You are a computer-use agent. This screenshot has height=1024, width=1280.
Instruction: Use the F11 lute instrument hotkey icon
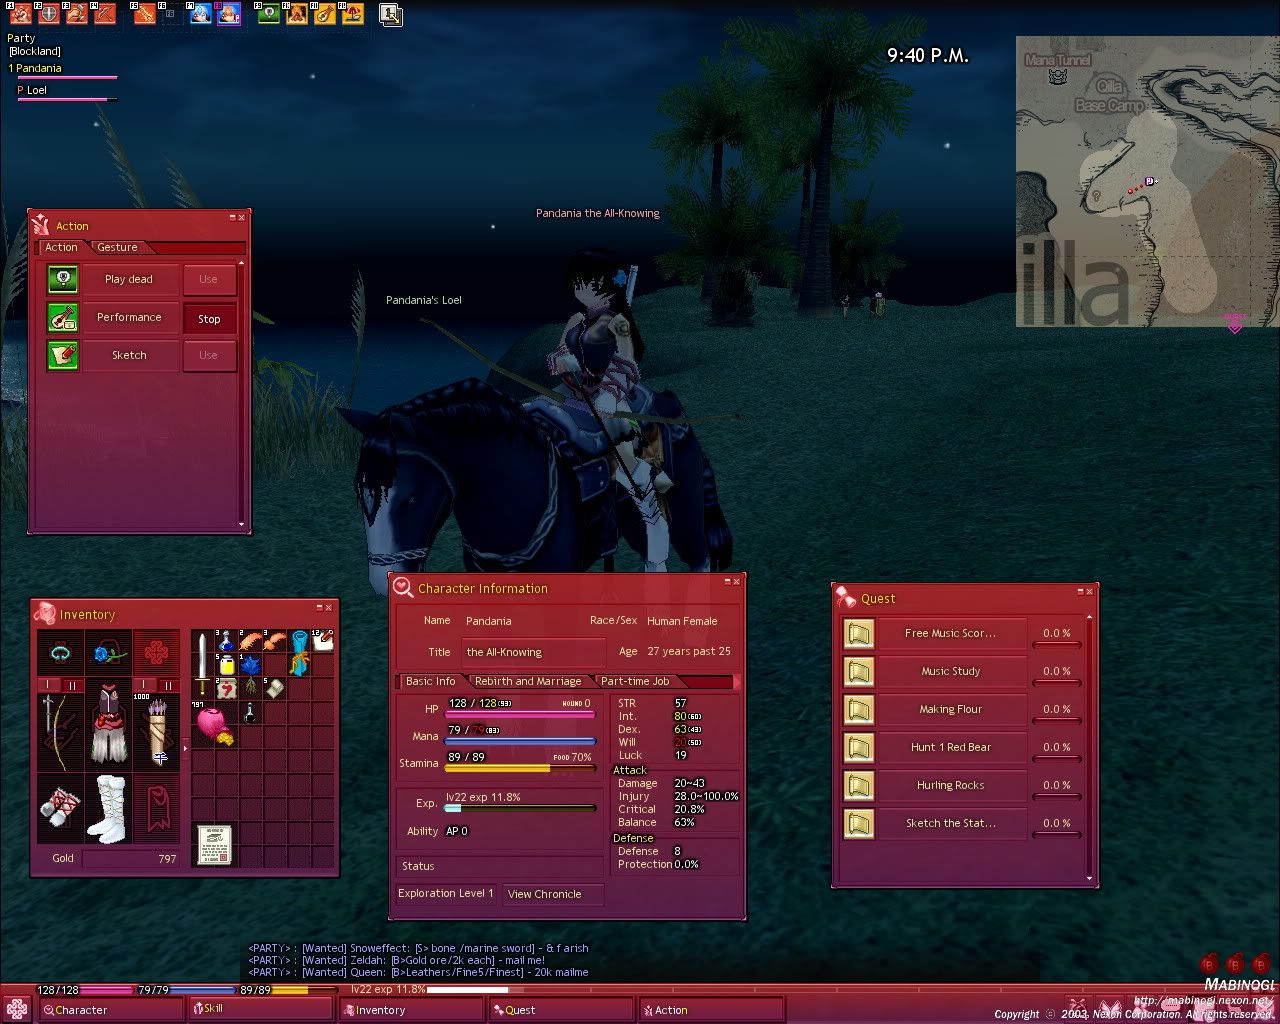pyautogui.click(x=324, y=14)
